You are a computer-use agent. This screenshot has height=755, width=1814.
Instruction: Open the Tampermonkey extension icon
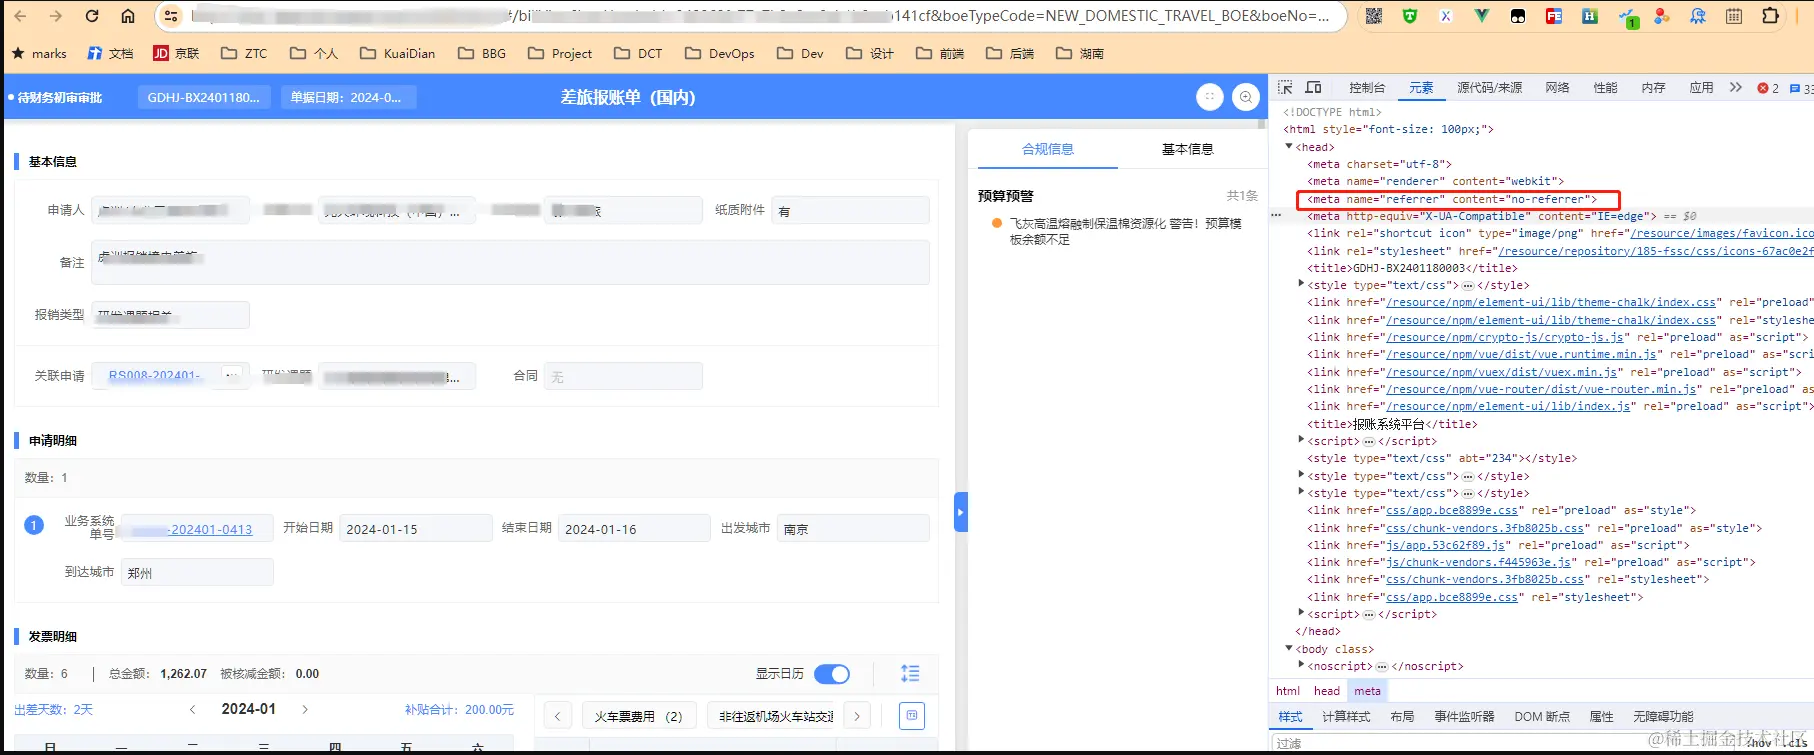1518,16
